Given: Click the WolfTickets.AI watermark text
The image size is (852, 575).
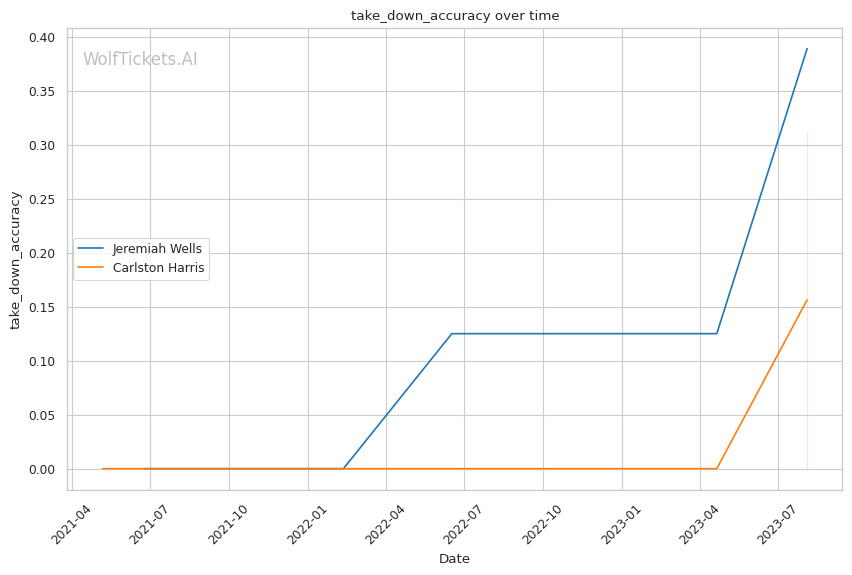Looking at the screenshot, I should click(x=140, y=59).
